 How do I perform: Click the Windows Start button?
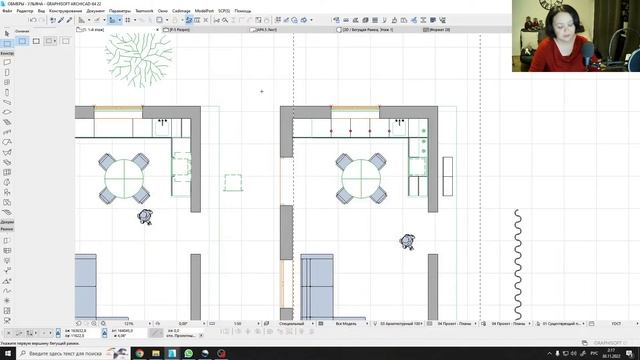(7, 353)
